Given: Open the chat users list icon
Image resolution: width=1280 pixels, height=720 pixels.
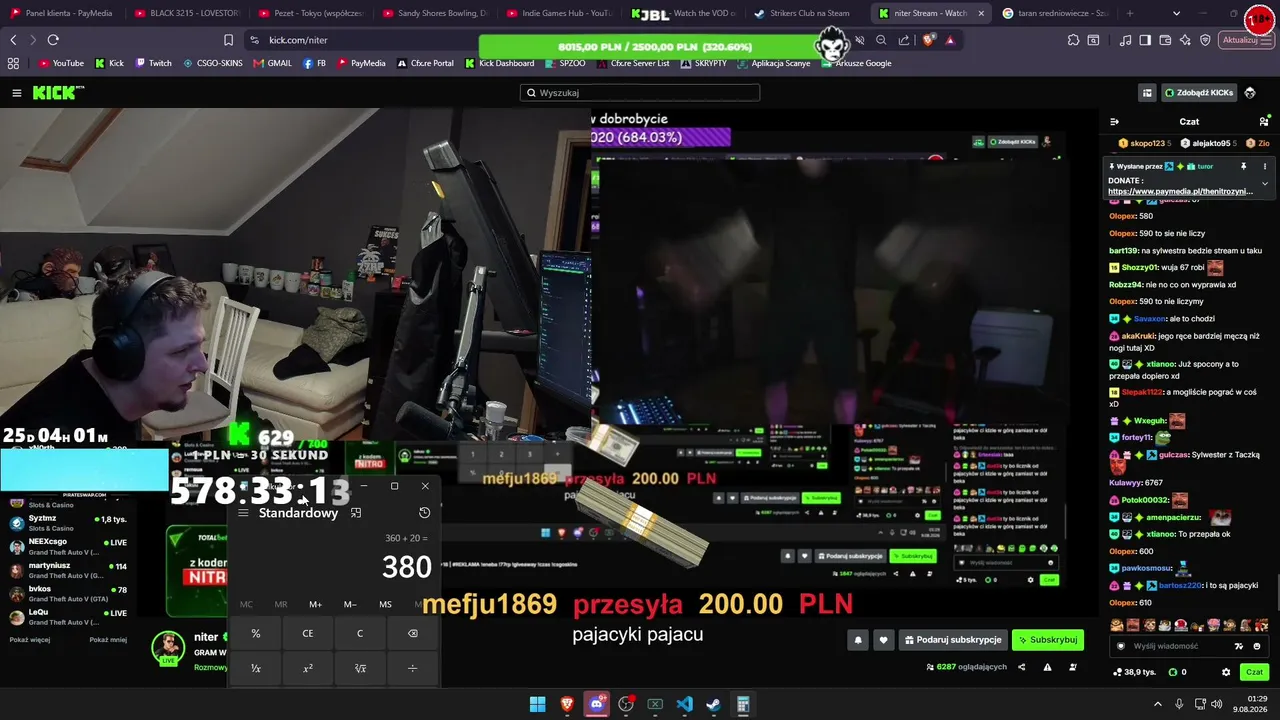Looking at the screenshot, I should click(1264, 122).
